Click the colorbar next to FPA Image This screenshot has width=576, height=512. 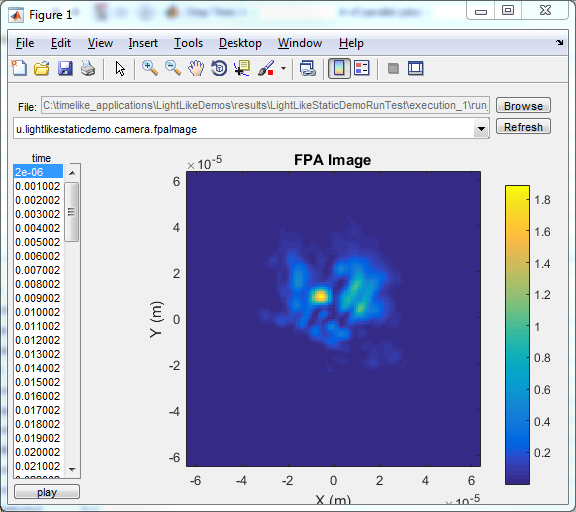[x=517, y=335]
